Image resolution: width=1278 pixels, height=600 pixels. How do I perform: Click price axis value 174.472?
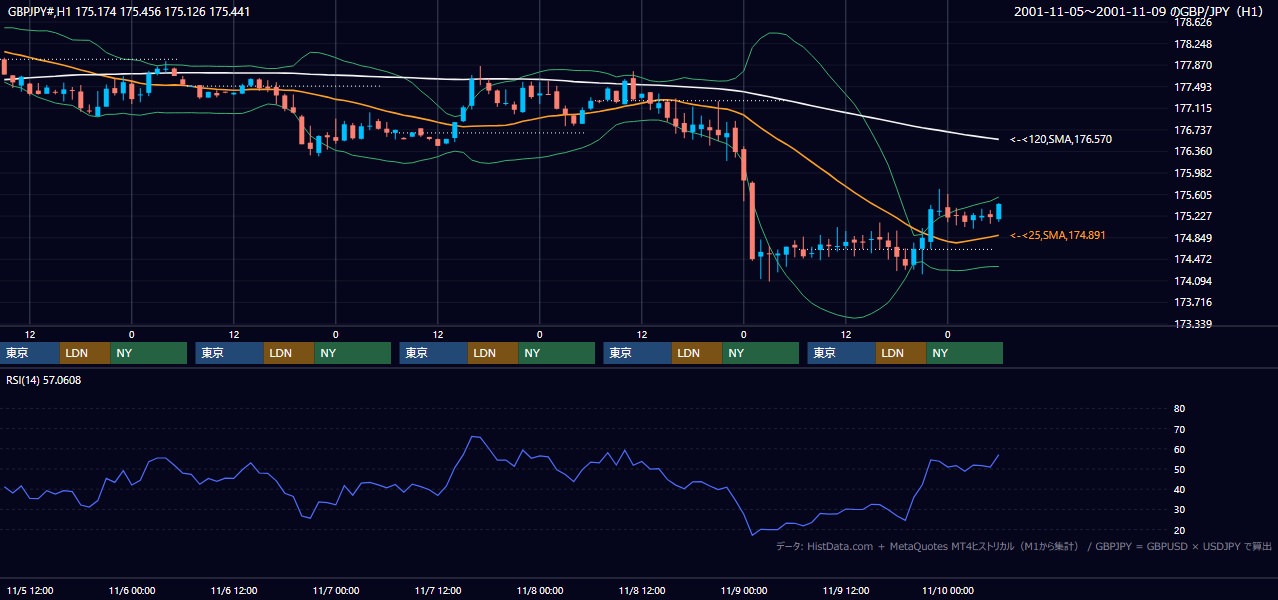coord(1192,259)
